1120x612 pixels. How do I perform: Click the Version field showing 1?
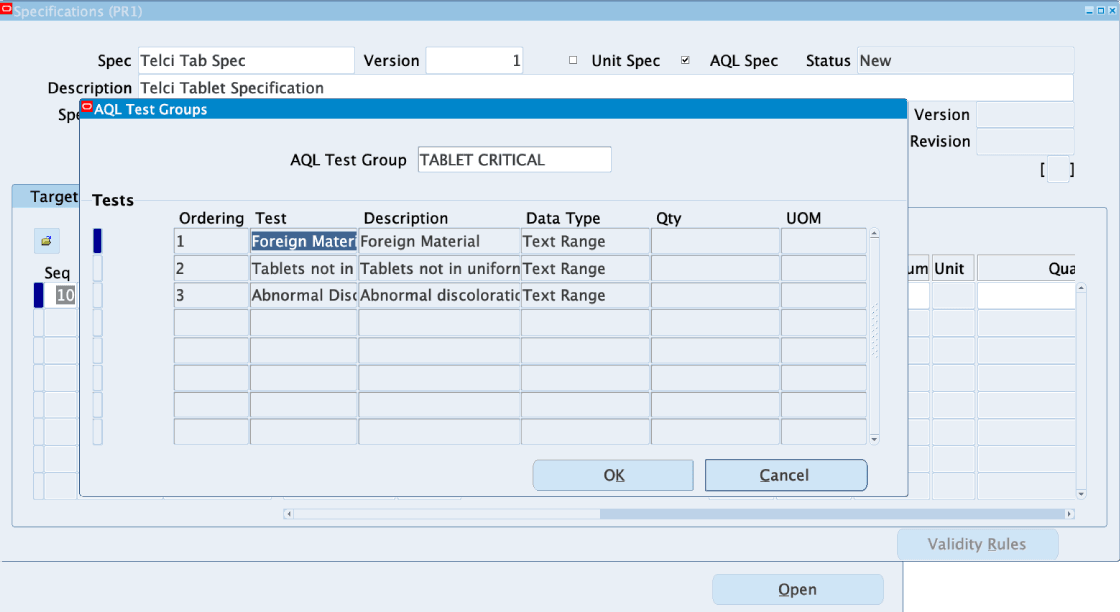pos(474,61)
